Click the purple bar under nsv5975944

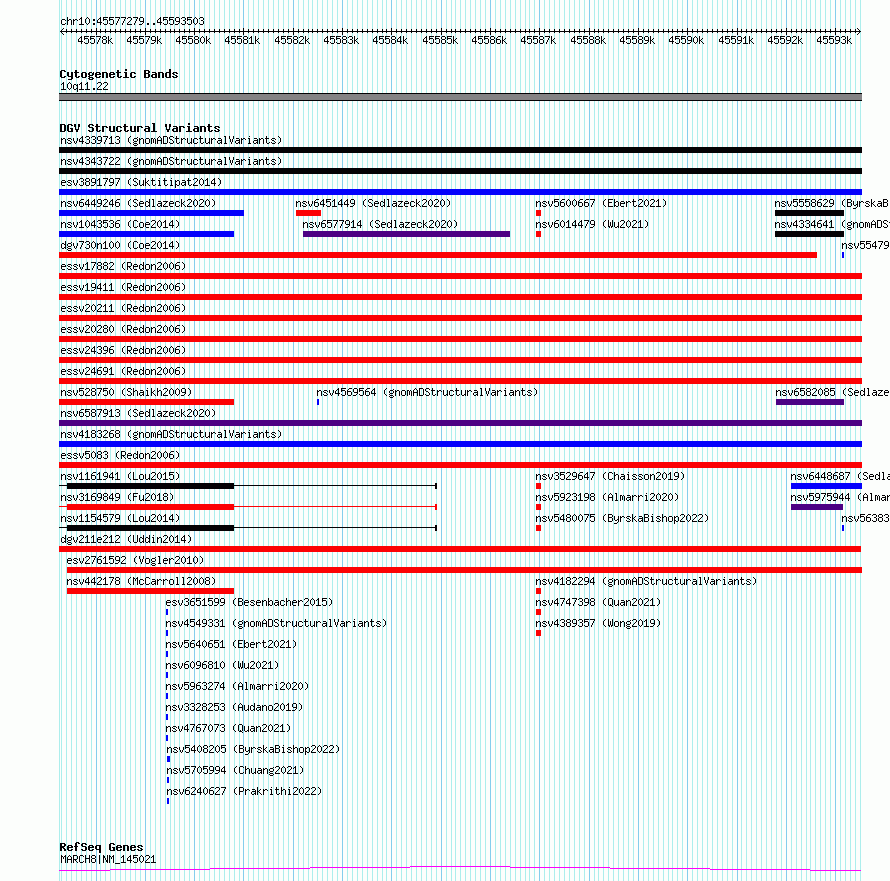[x=817, y=507]
